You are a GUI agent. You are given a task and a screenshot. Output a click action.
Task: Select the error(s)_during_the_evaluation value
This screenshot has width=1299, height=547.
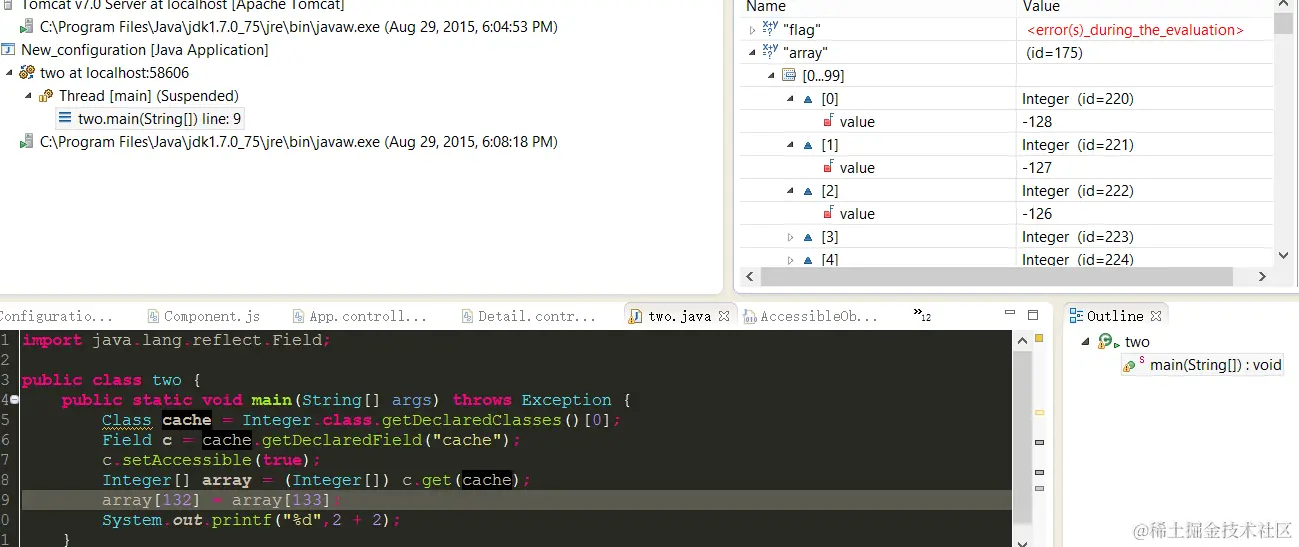click(1135, 30)
